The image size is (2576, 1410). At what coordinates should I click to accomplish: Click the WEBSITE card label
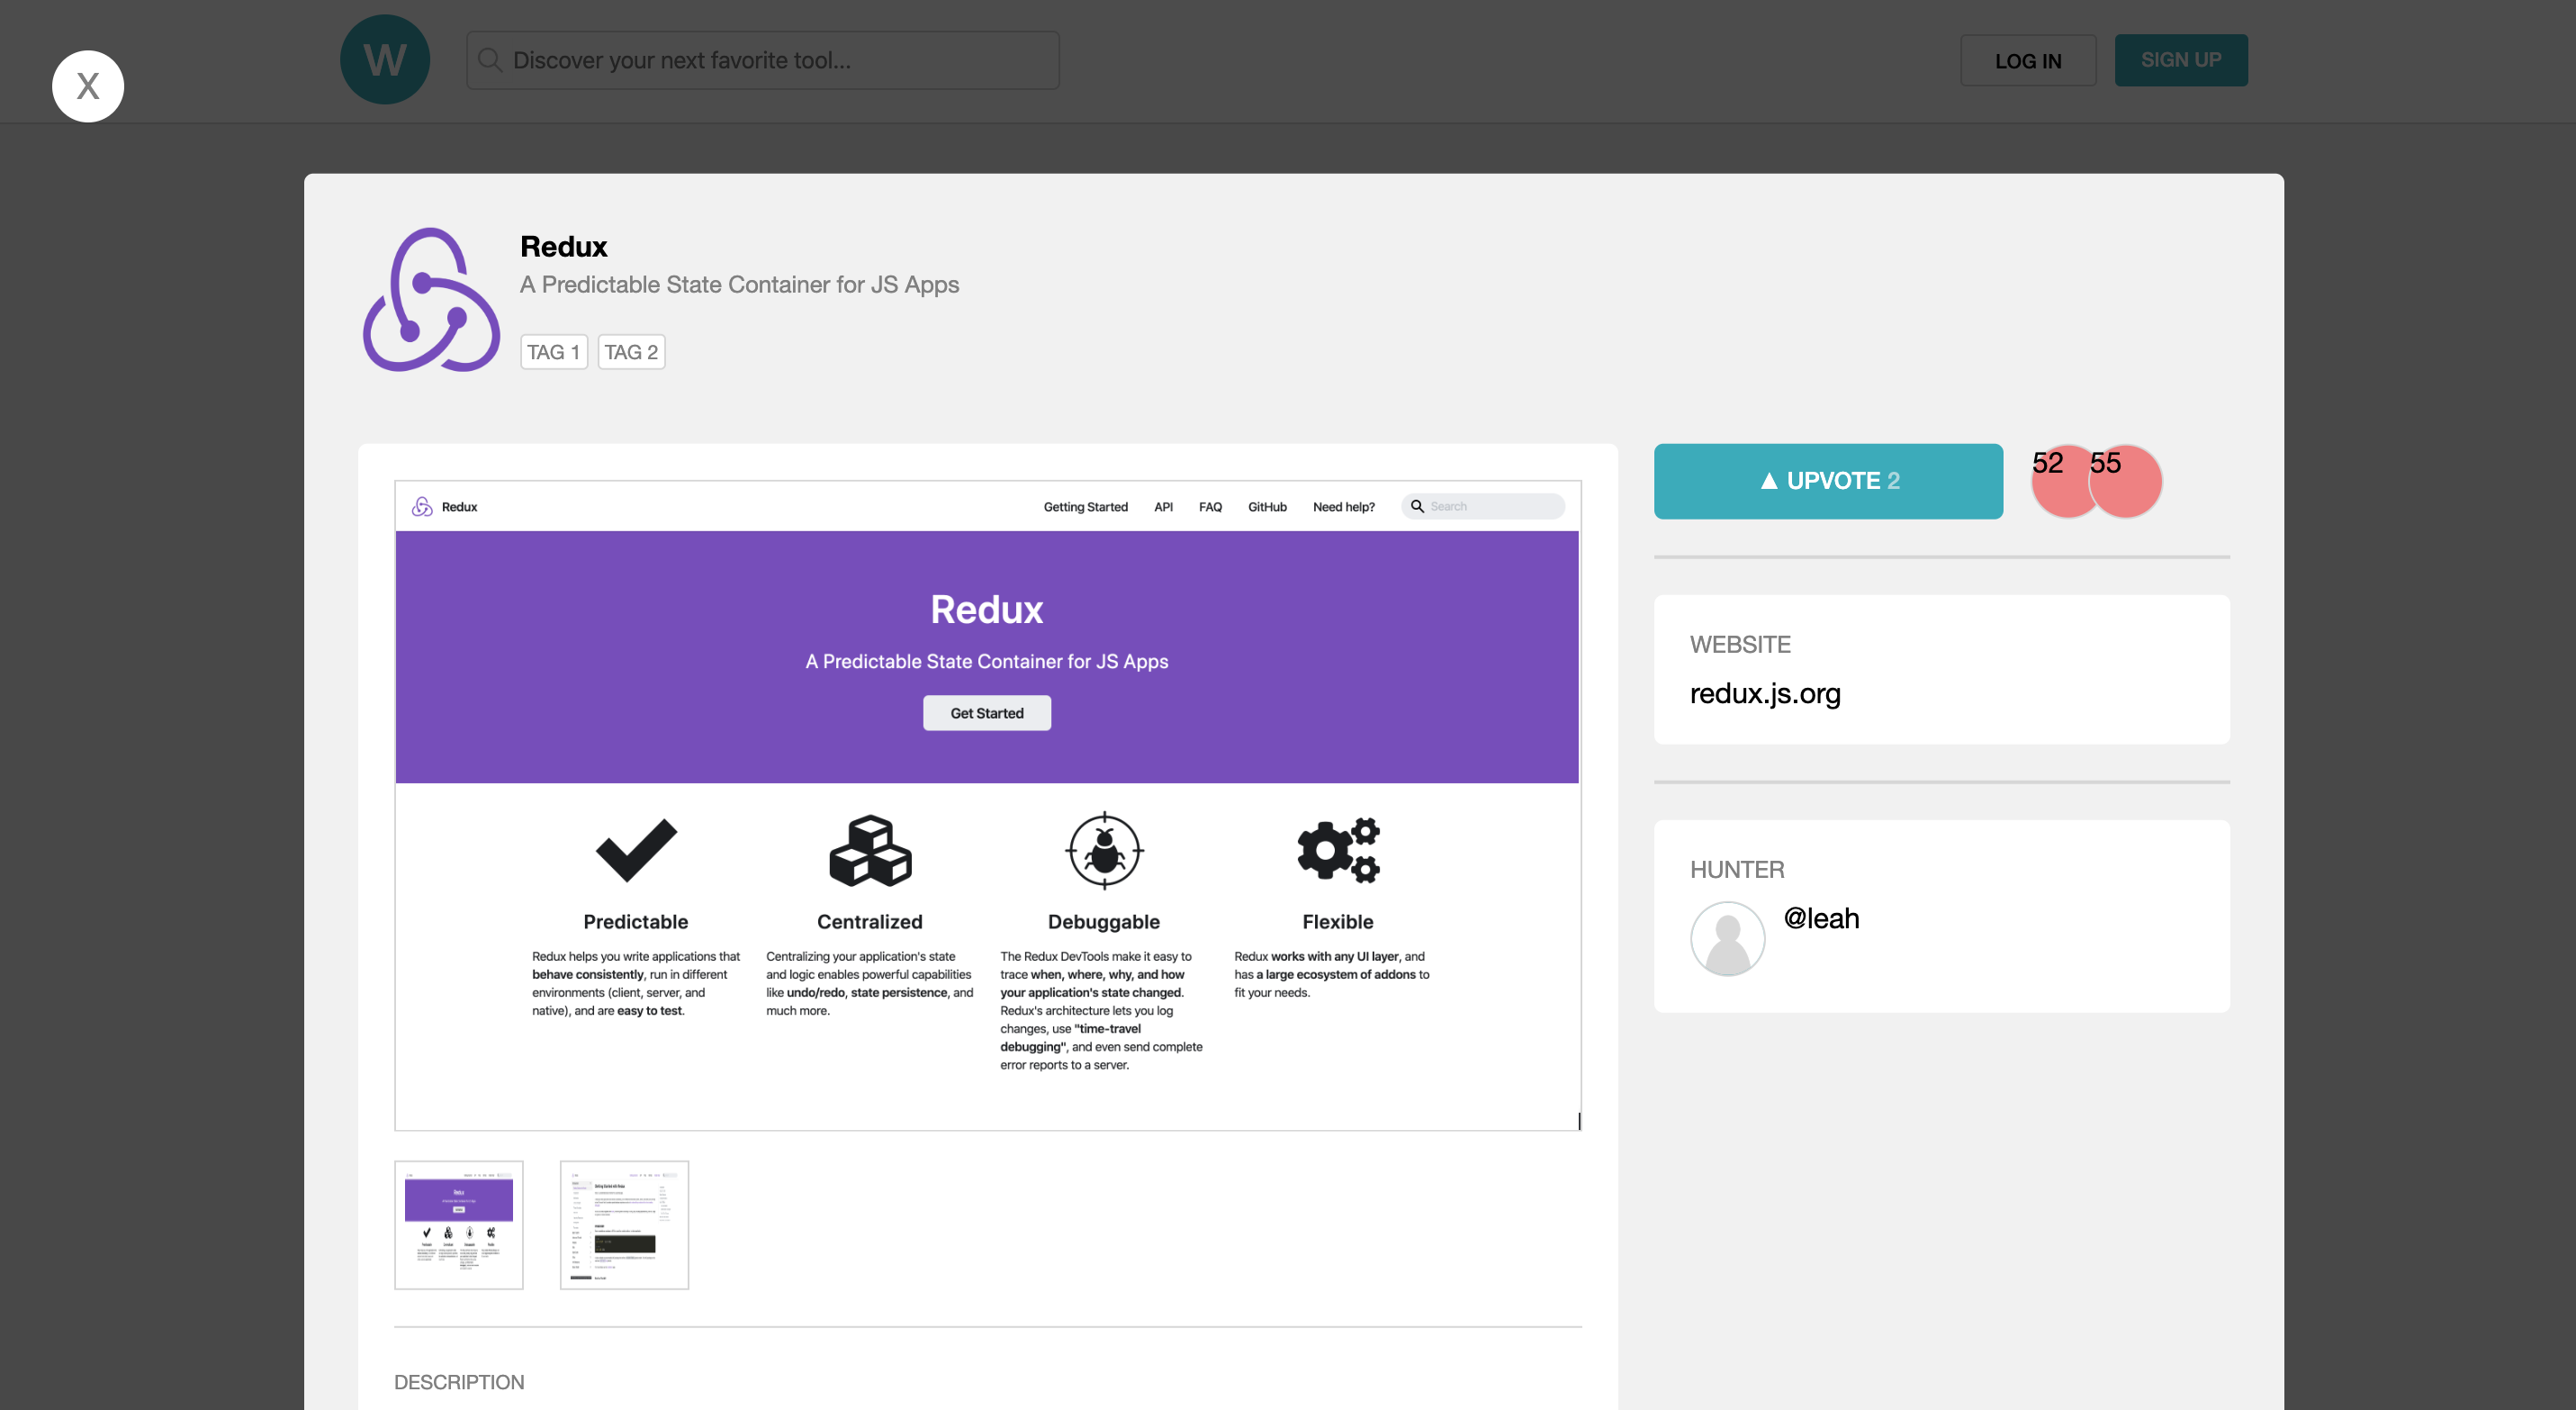1740,644
